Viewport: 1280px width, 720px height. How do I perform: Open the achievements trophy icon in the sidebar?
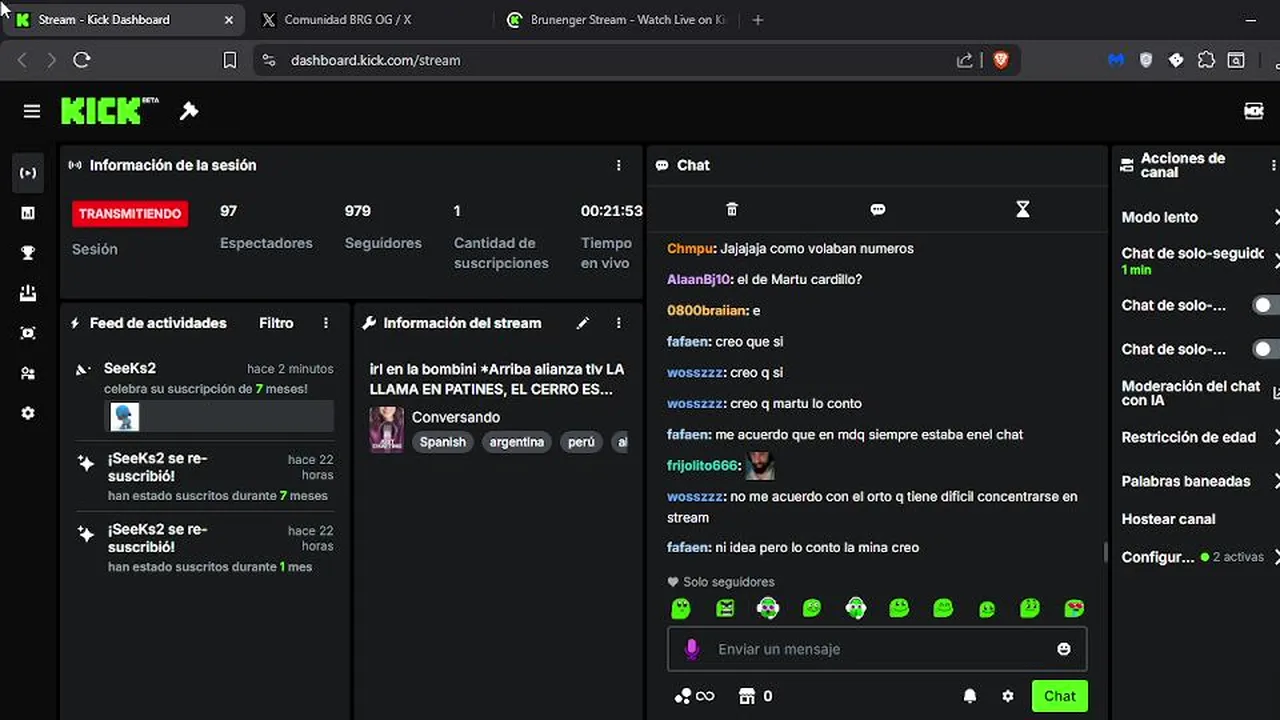point(28,253)
